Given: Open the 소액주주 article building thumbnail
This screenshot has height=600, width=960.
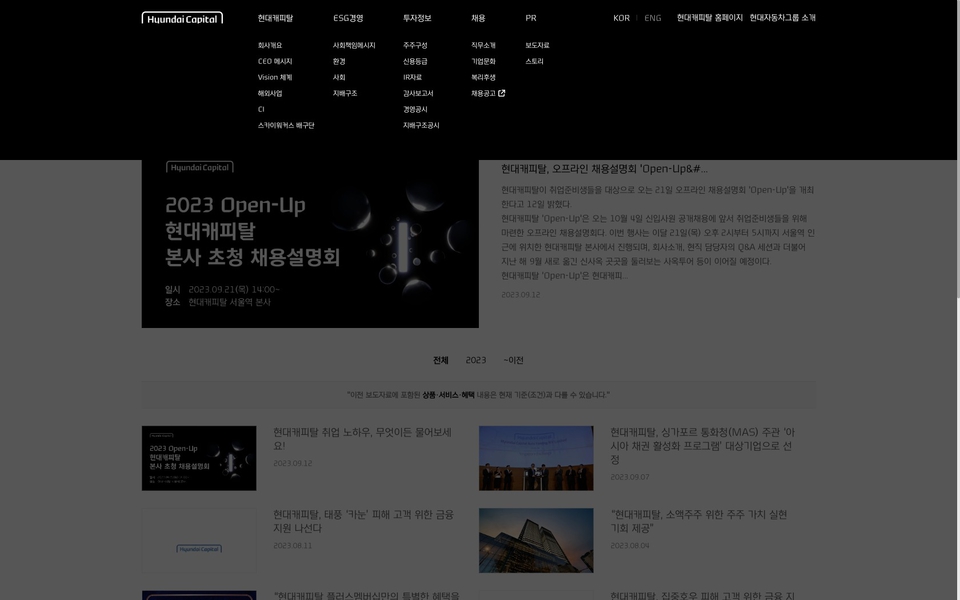Looking at the screenshot, I should (536, 540).
